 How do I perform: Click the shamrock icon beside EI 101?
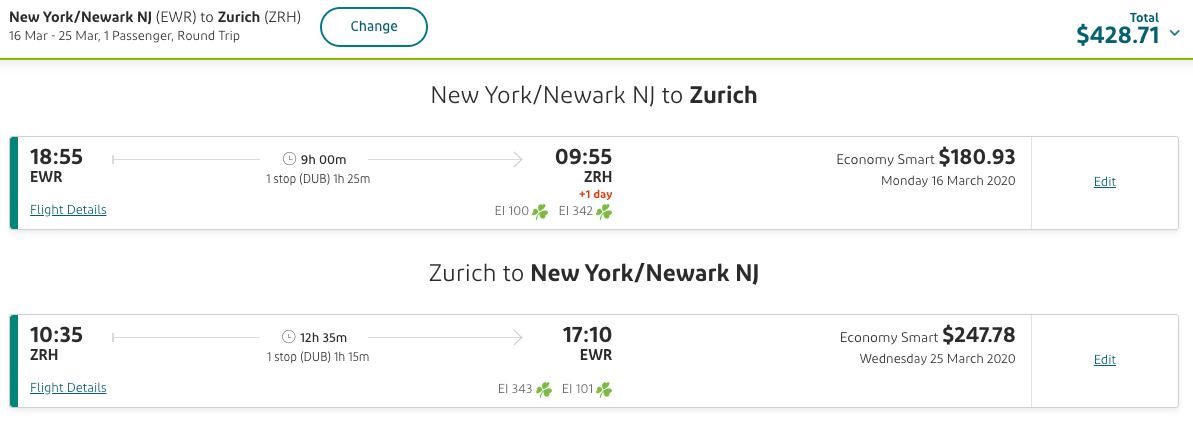[604, 389]
